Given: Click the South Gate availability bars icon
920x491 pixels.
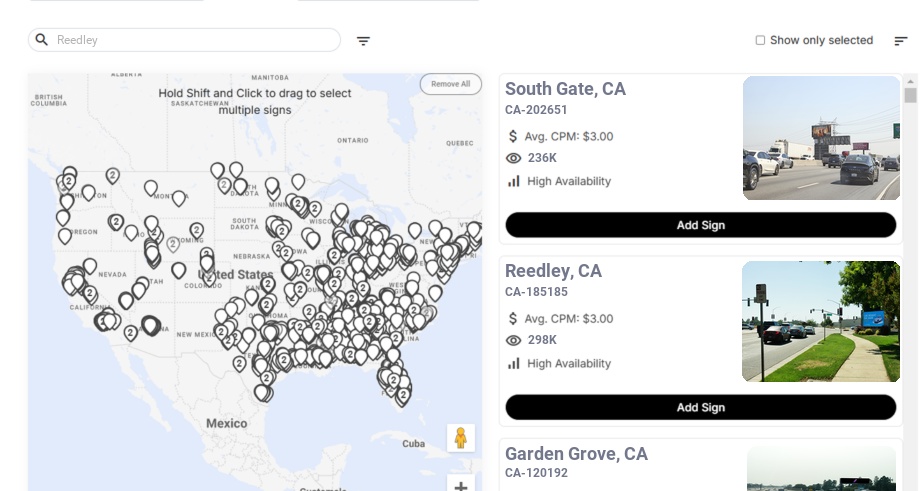Looking at the screenshot, I should pyautogui.click(x=514, y=181).
